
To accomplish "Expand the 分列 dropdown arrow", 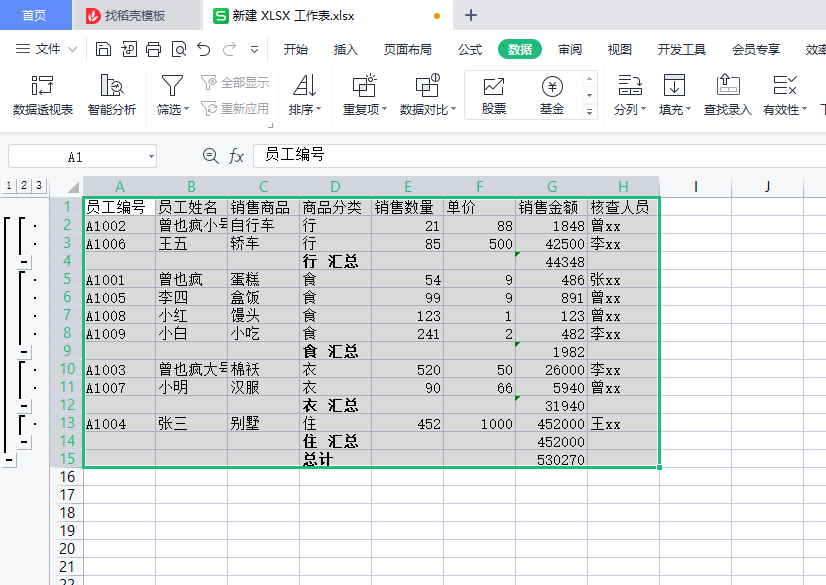I will (x=643, y=110).
